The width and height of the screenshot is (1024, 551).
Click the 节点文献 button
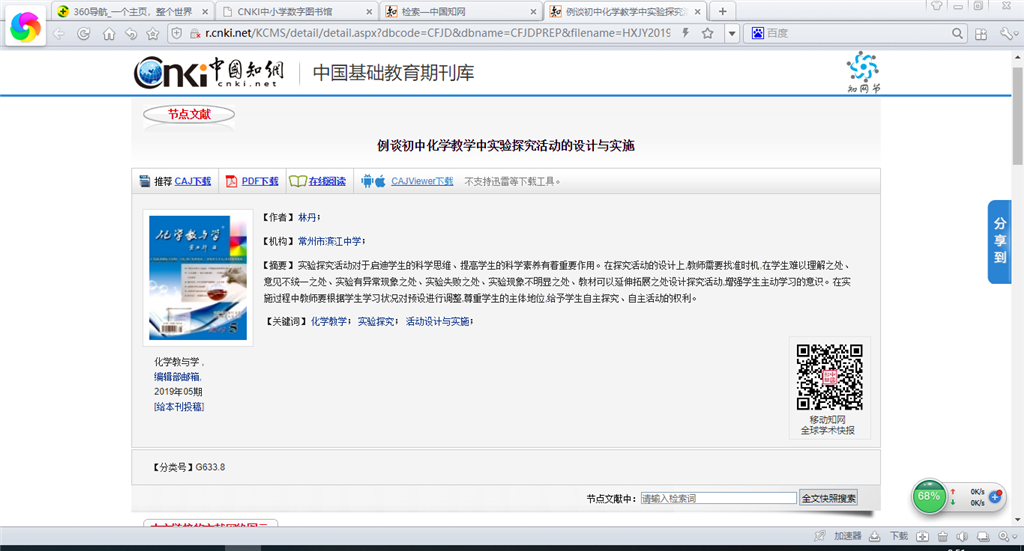point(189,114)
